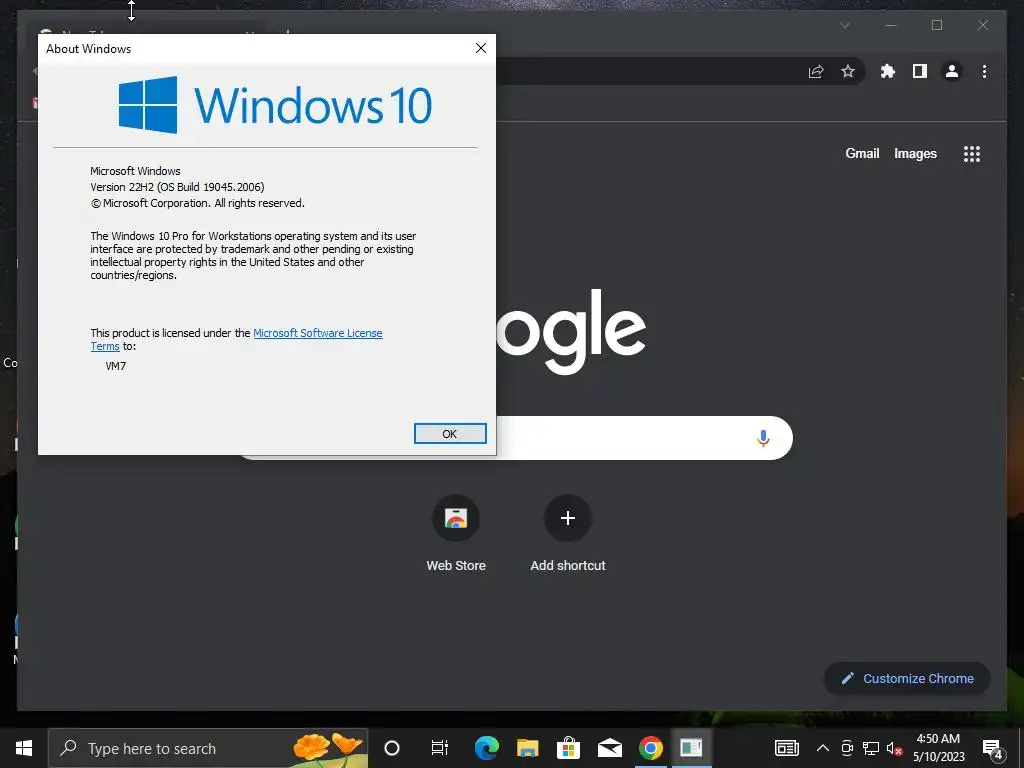
Task: Open News and interests on taskbar
Action: (787, 748)
